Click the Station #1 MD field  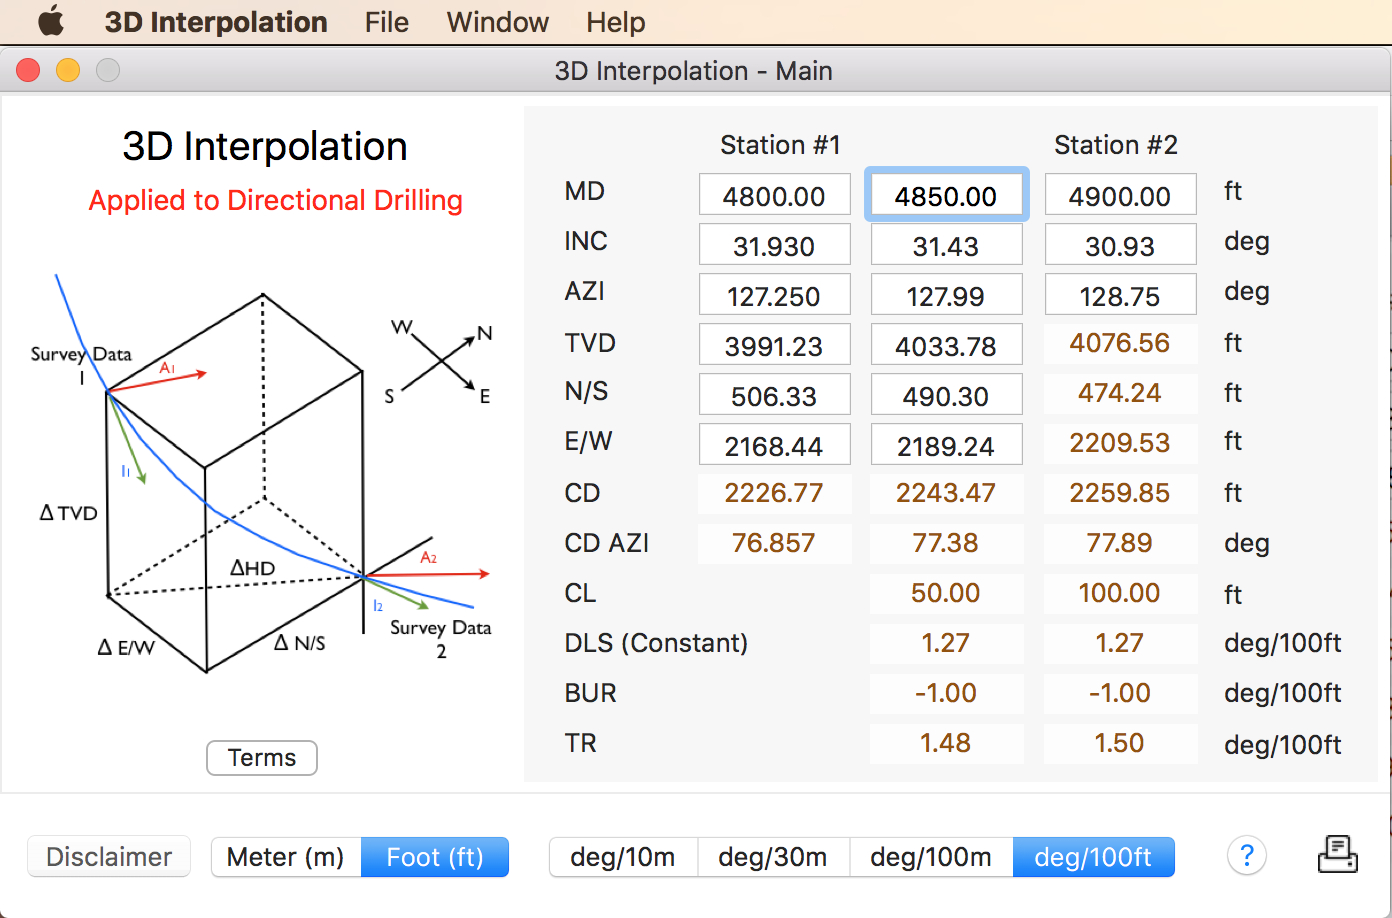pyautogui.click(x=774, y=195)
